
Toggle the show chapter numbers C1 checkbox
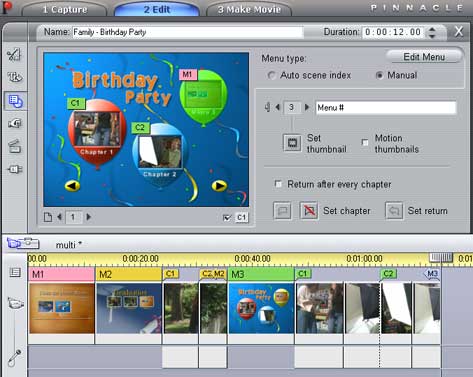click(227, 218)
